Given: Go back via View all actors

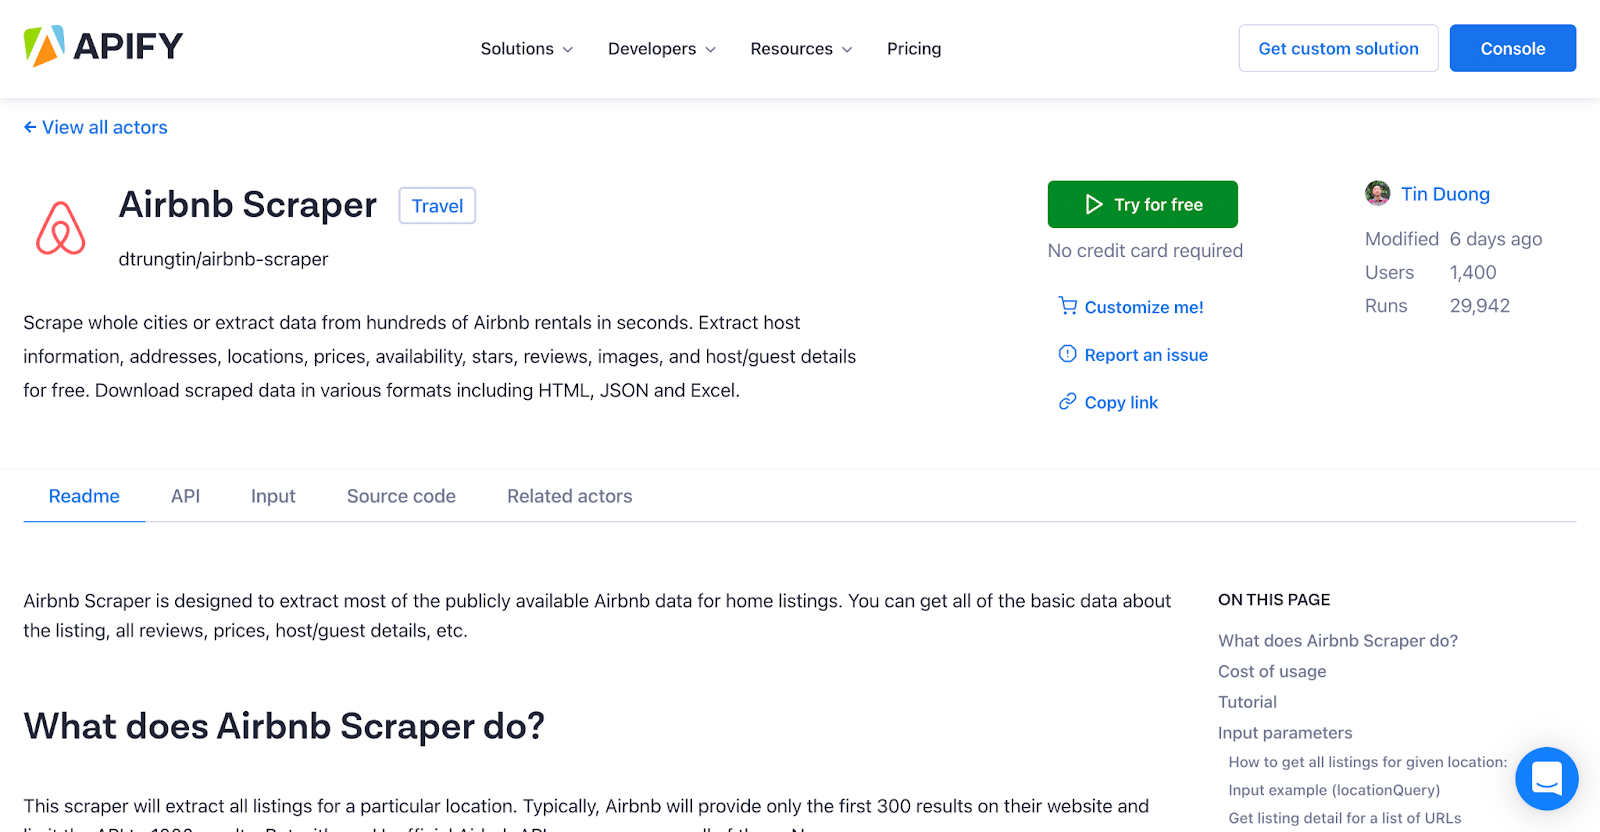Looking at the screenshot, I should click(95, 127).
